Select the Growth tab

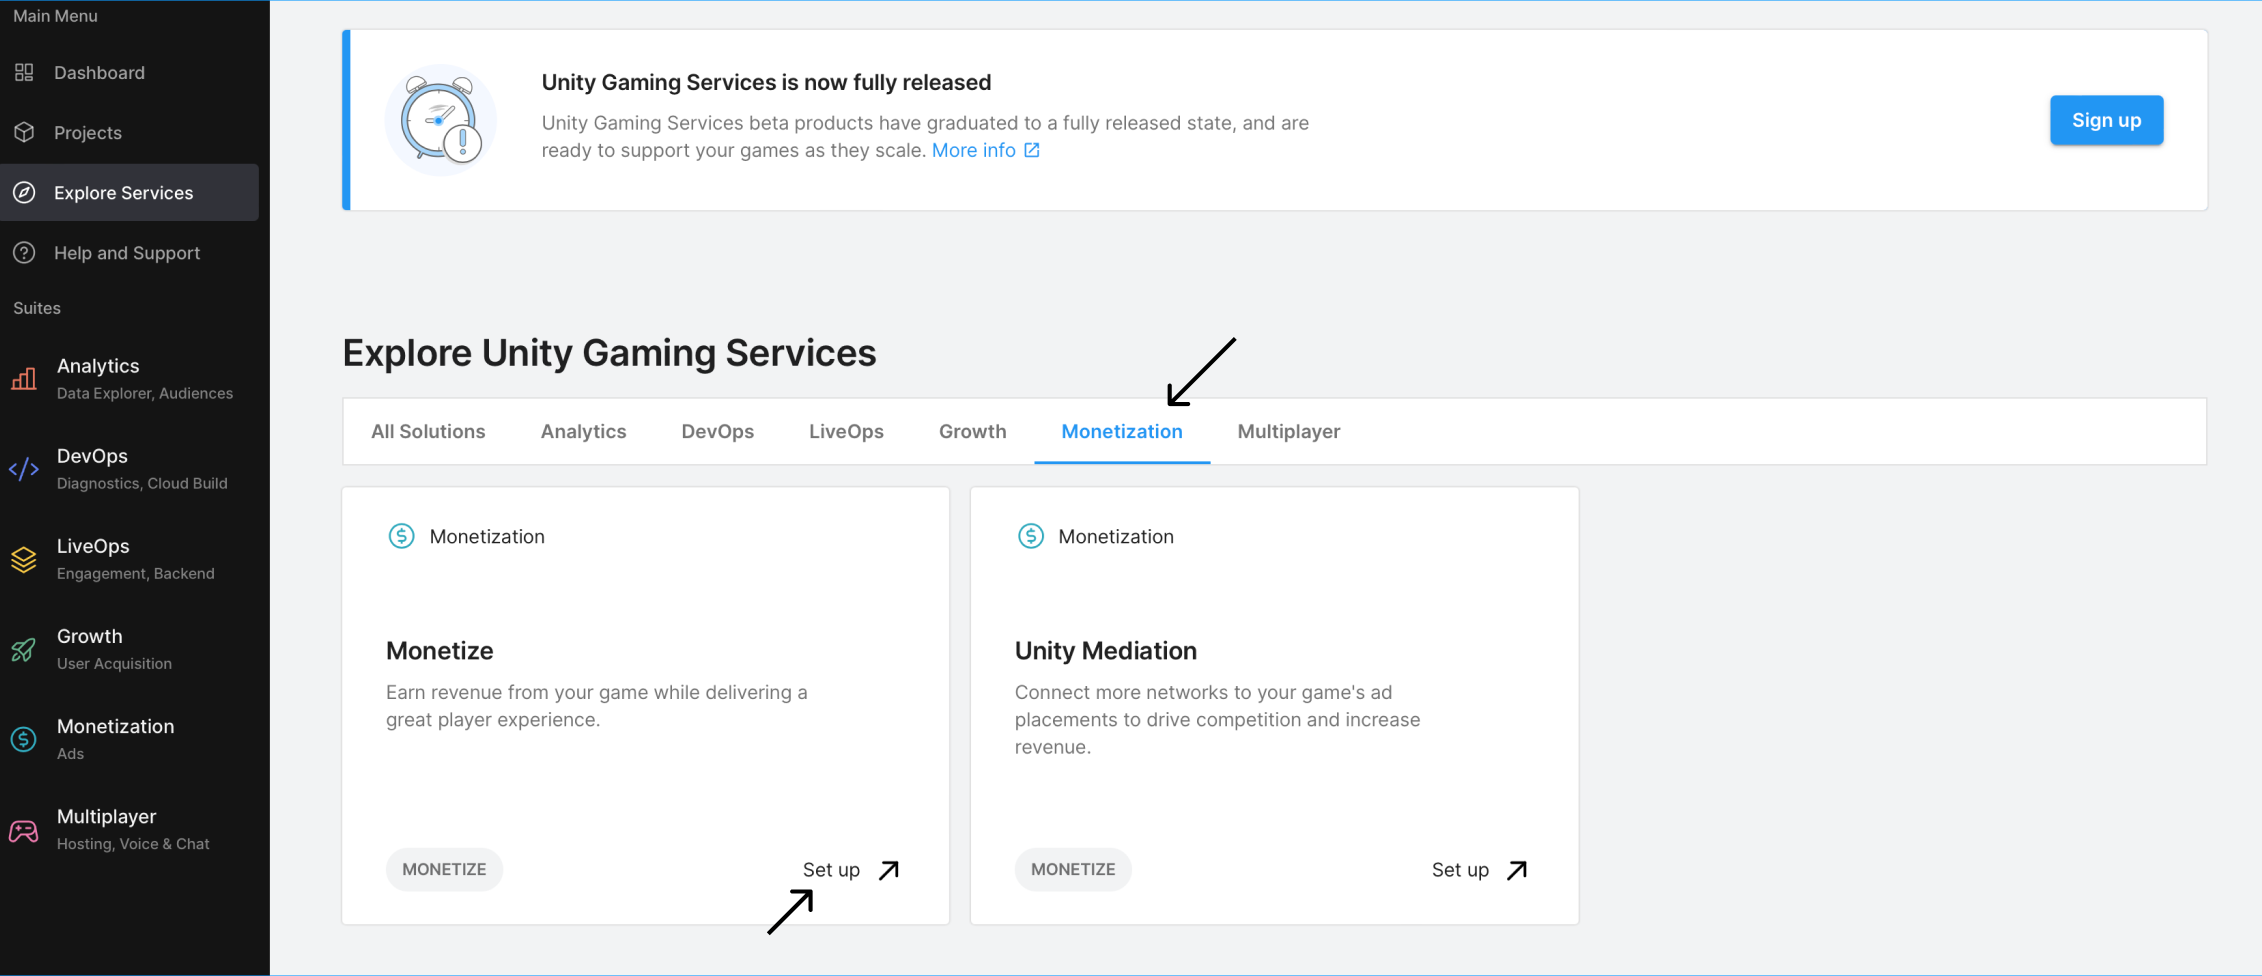tap(972, 432)
